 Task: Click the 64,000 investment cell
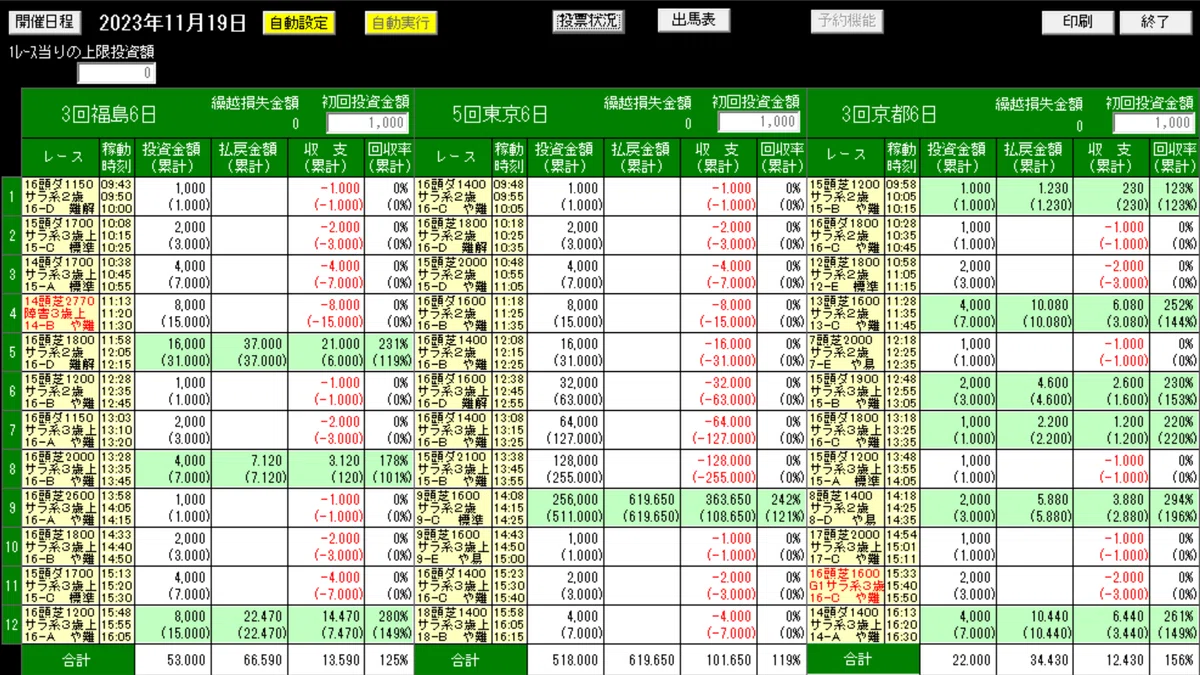(x=566, y=430)
